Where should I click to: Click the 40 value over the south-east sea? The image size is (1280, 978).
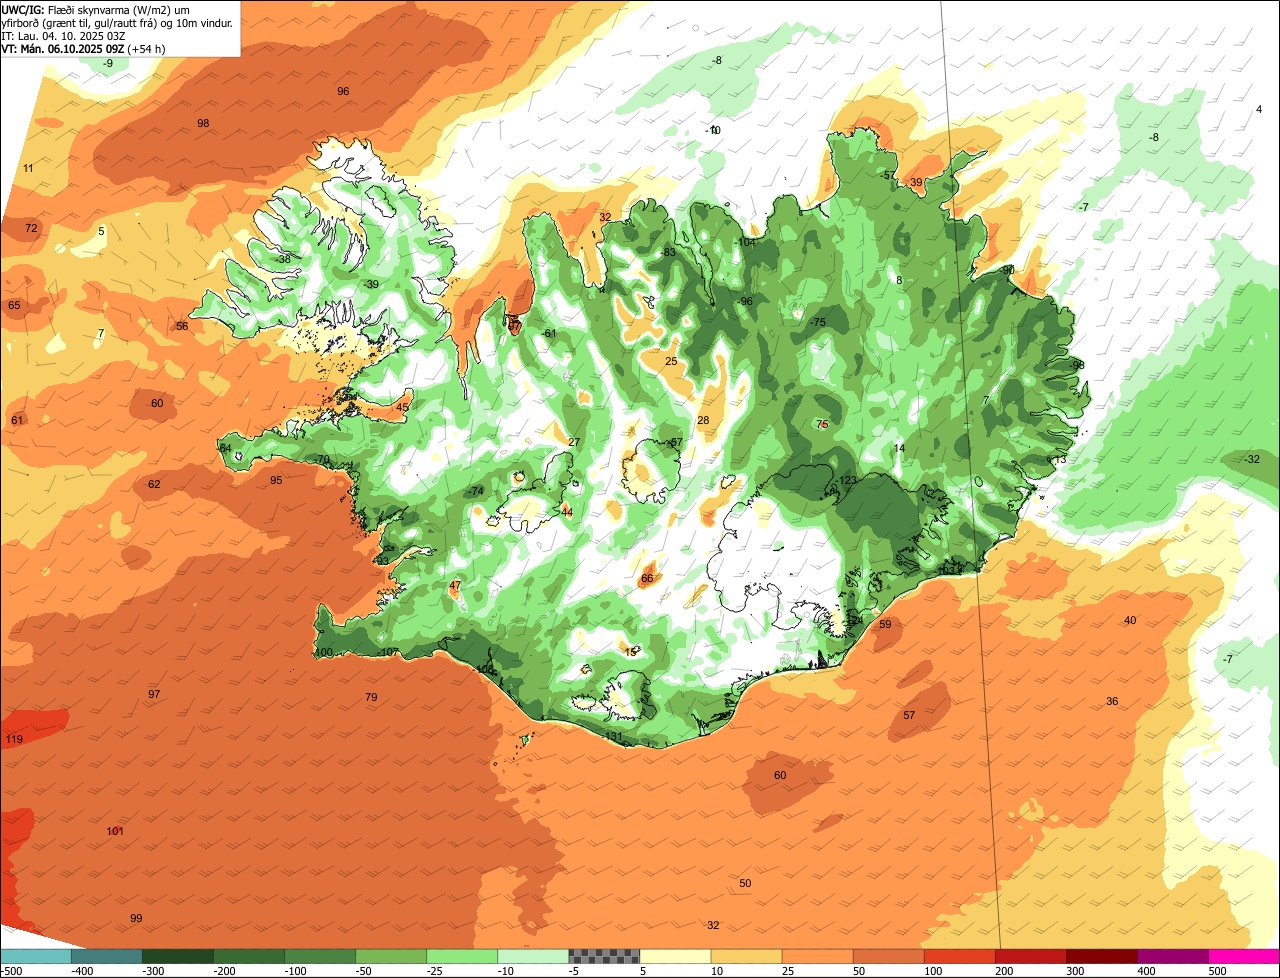click(1130, 620)
